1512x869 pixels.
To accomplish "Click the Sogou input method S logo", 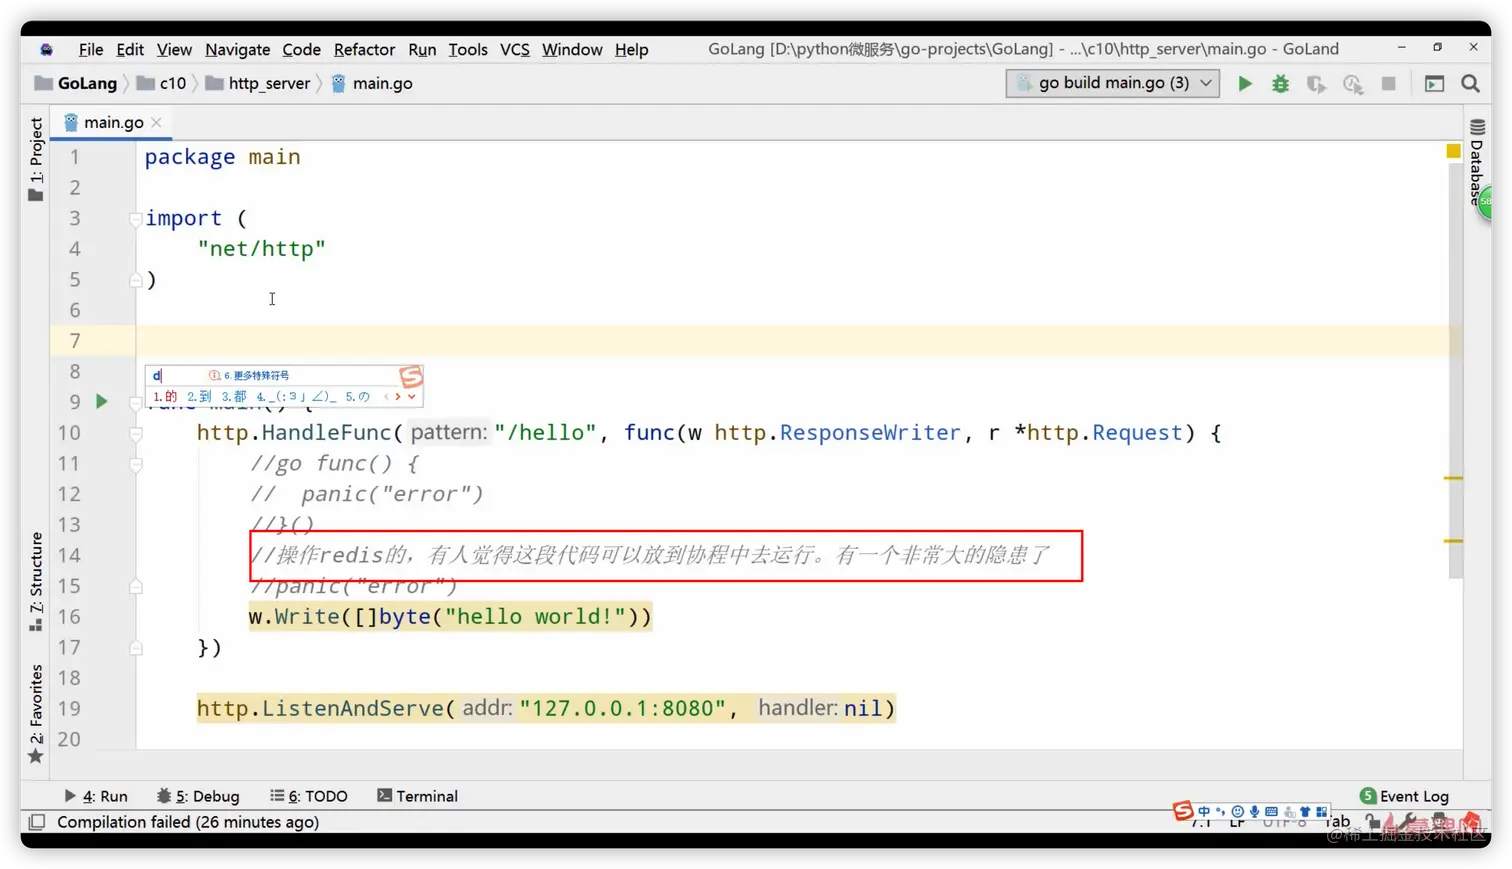I will [x=1183, y=811].
